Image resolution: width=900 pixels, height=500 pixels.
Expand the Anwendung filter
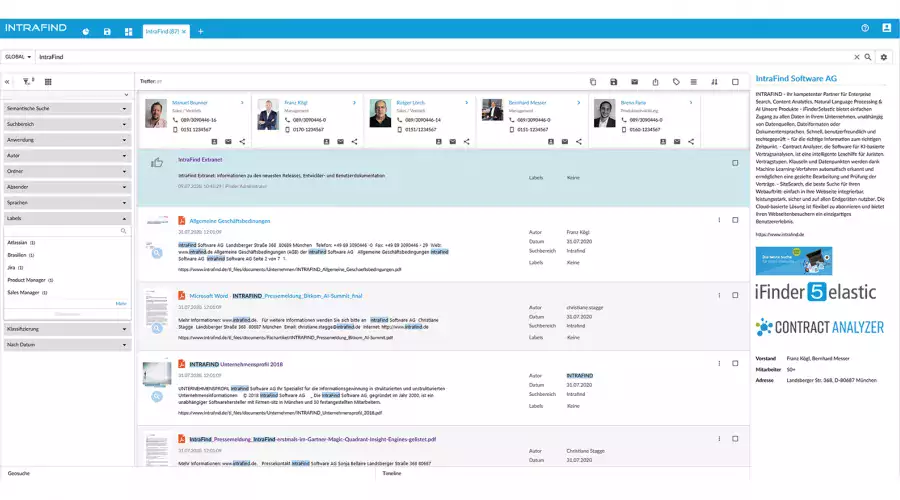67,140
